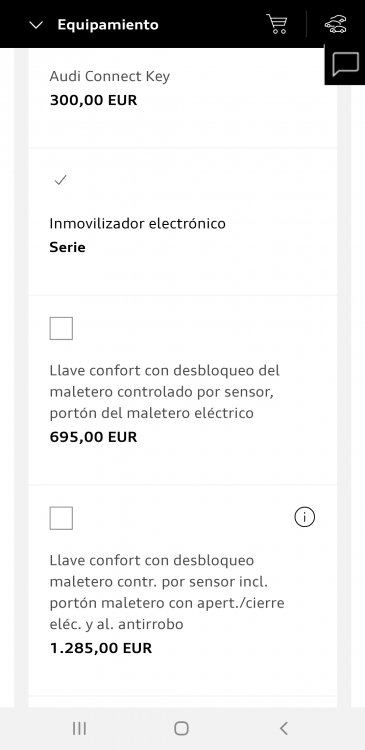Open the chat message icon
Image resolution: width=365 pixels, height=750 pixels.
pyautogui.click(x=345, y=65)
